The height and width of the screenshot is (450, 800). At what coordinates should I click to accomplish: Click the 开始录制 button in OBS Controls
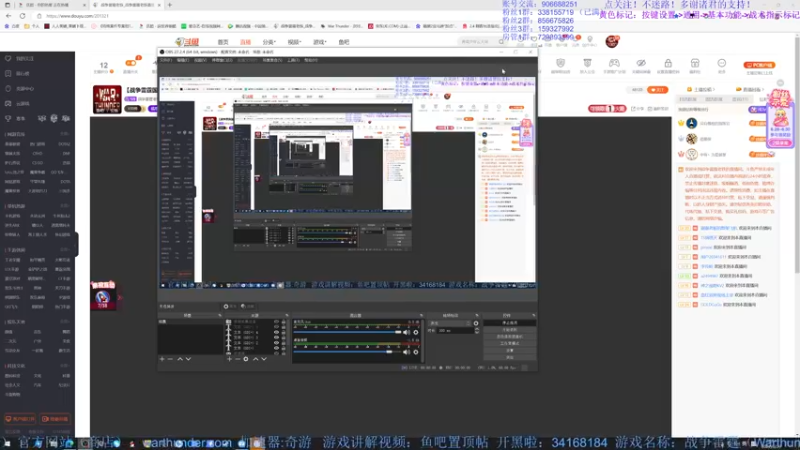click(x=510, y=330)
